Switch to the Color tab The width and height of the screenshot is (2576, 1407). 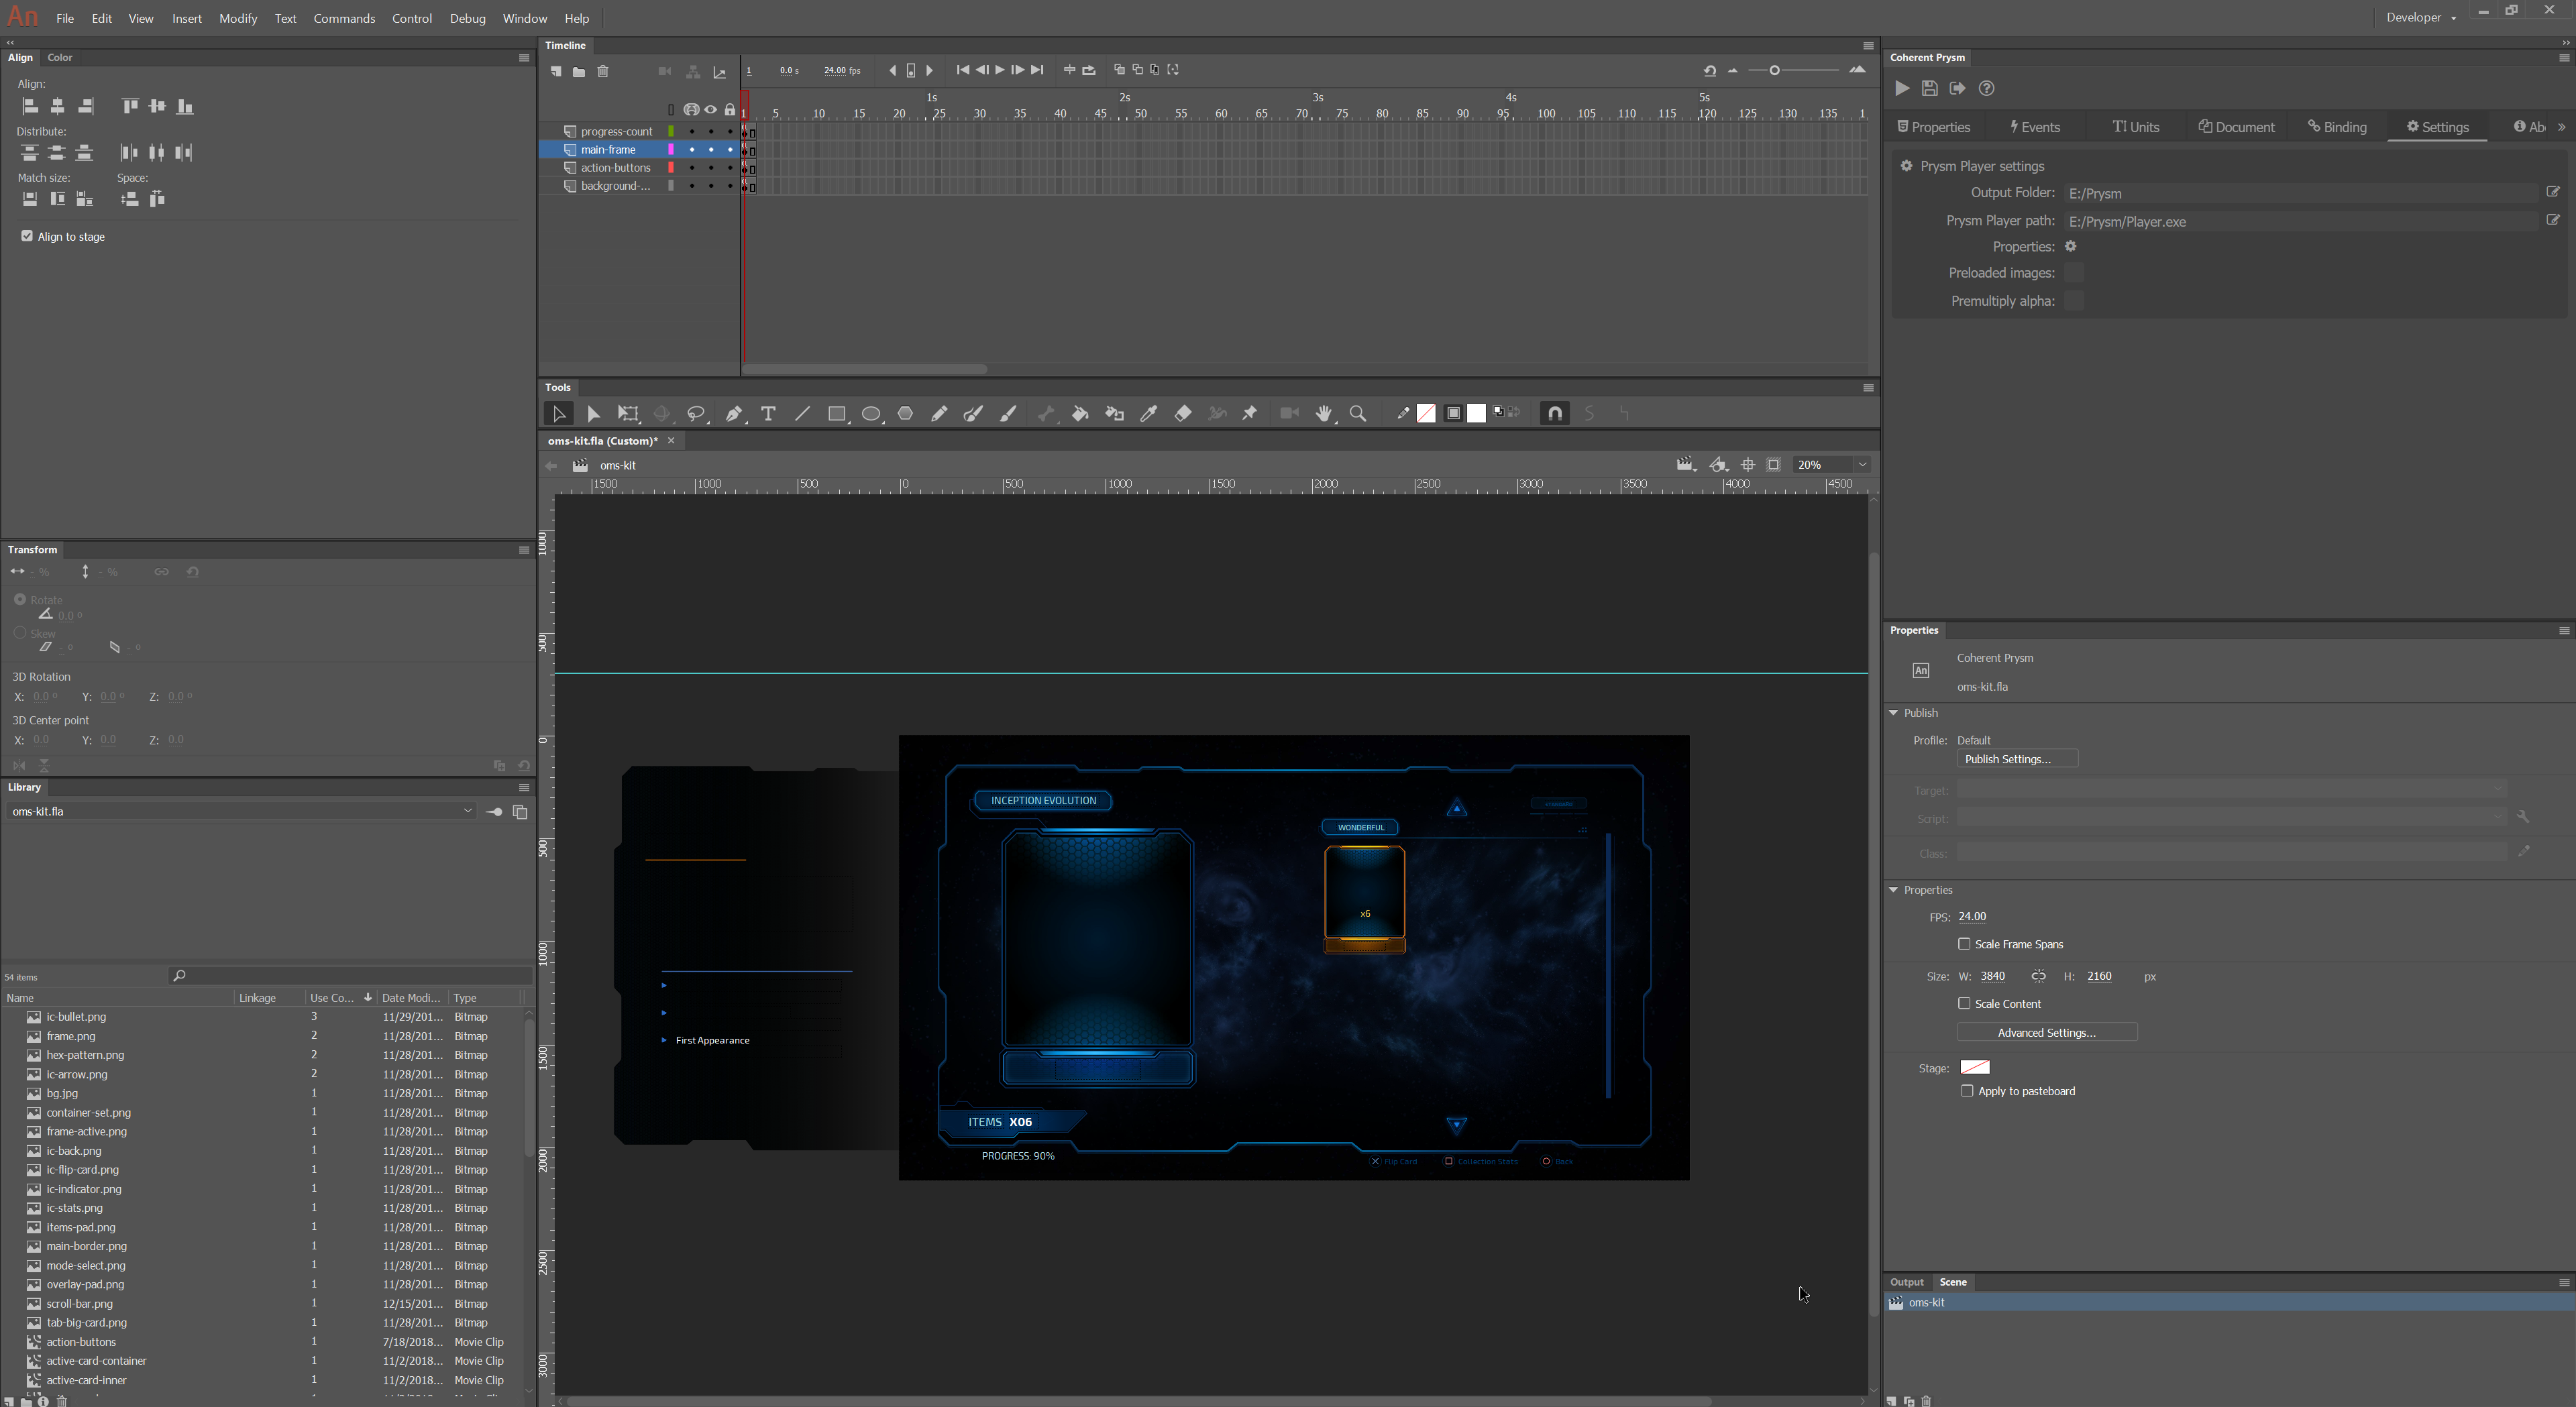60,57
